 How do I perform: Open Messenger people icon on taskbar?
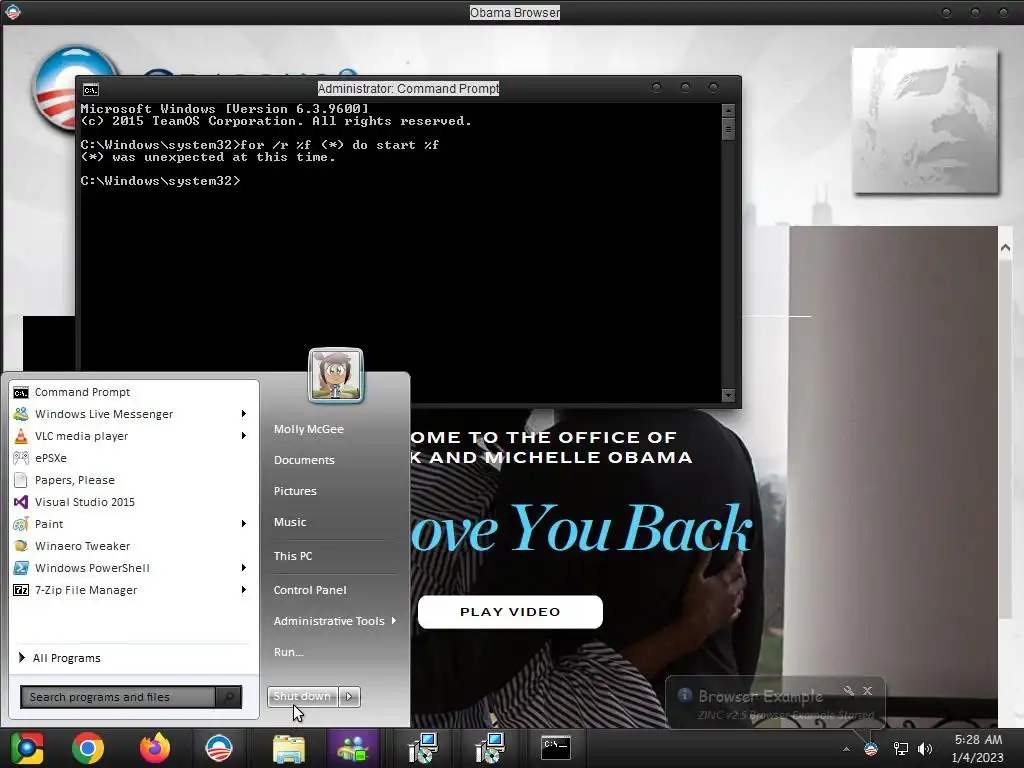[x=353, y=748]
